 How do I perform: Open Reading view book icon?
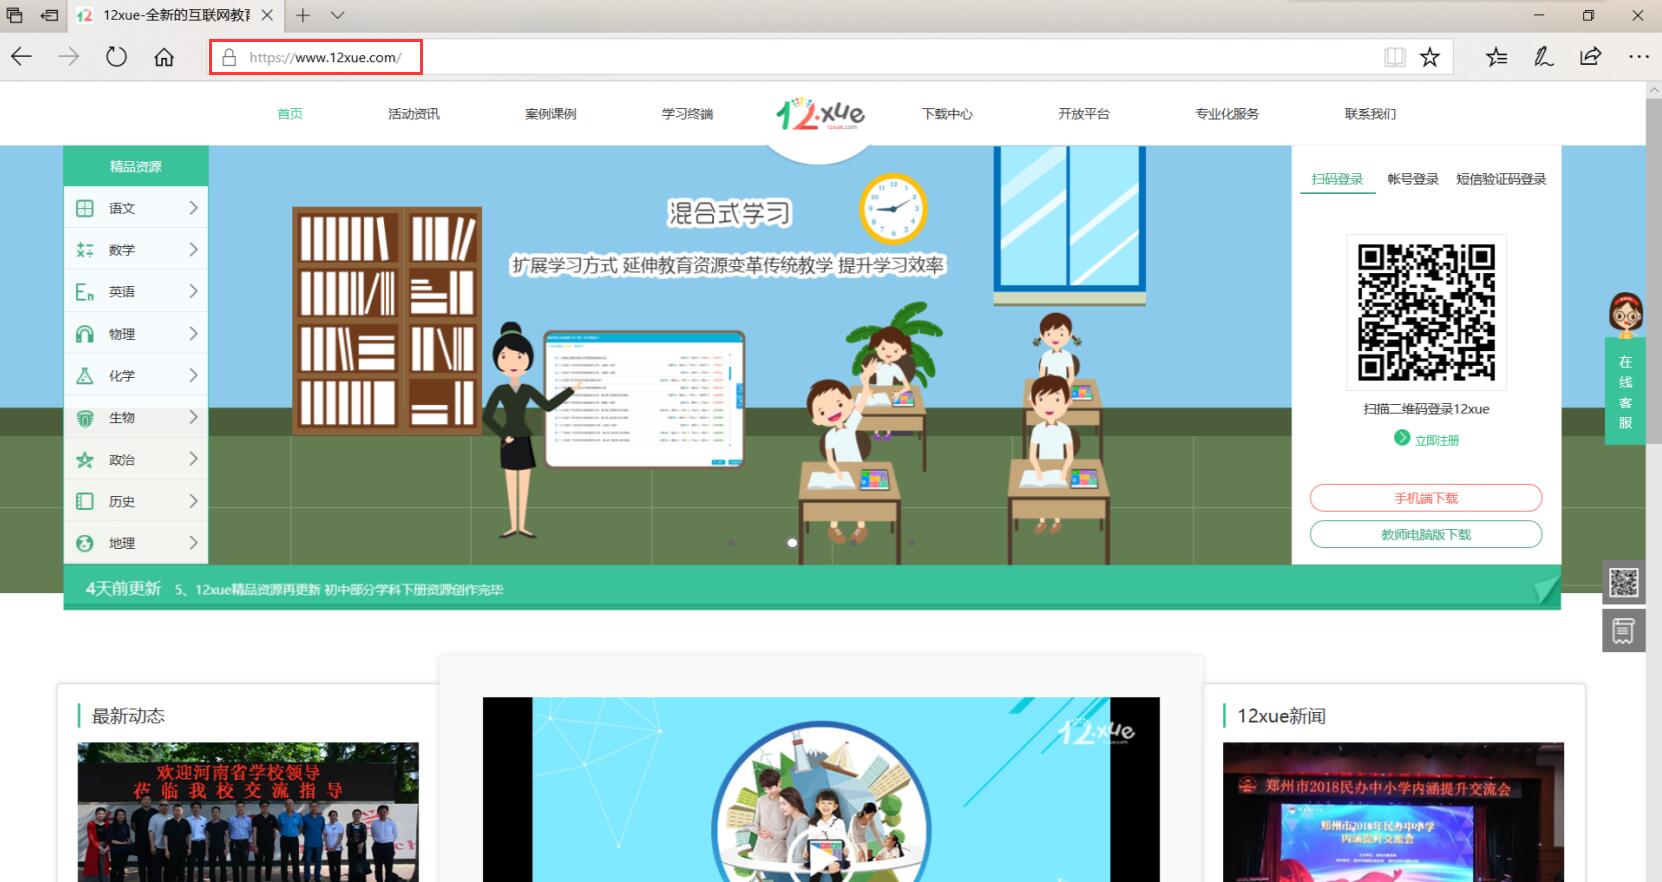tap(1395, 57)
